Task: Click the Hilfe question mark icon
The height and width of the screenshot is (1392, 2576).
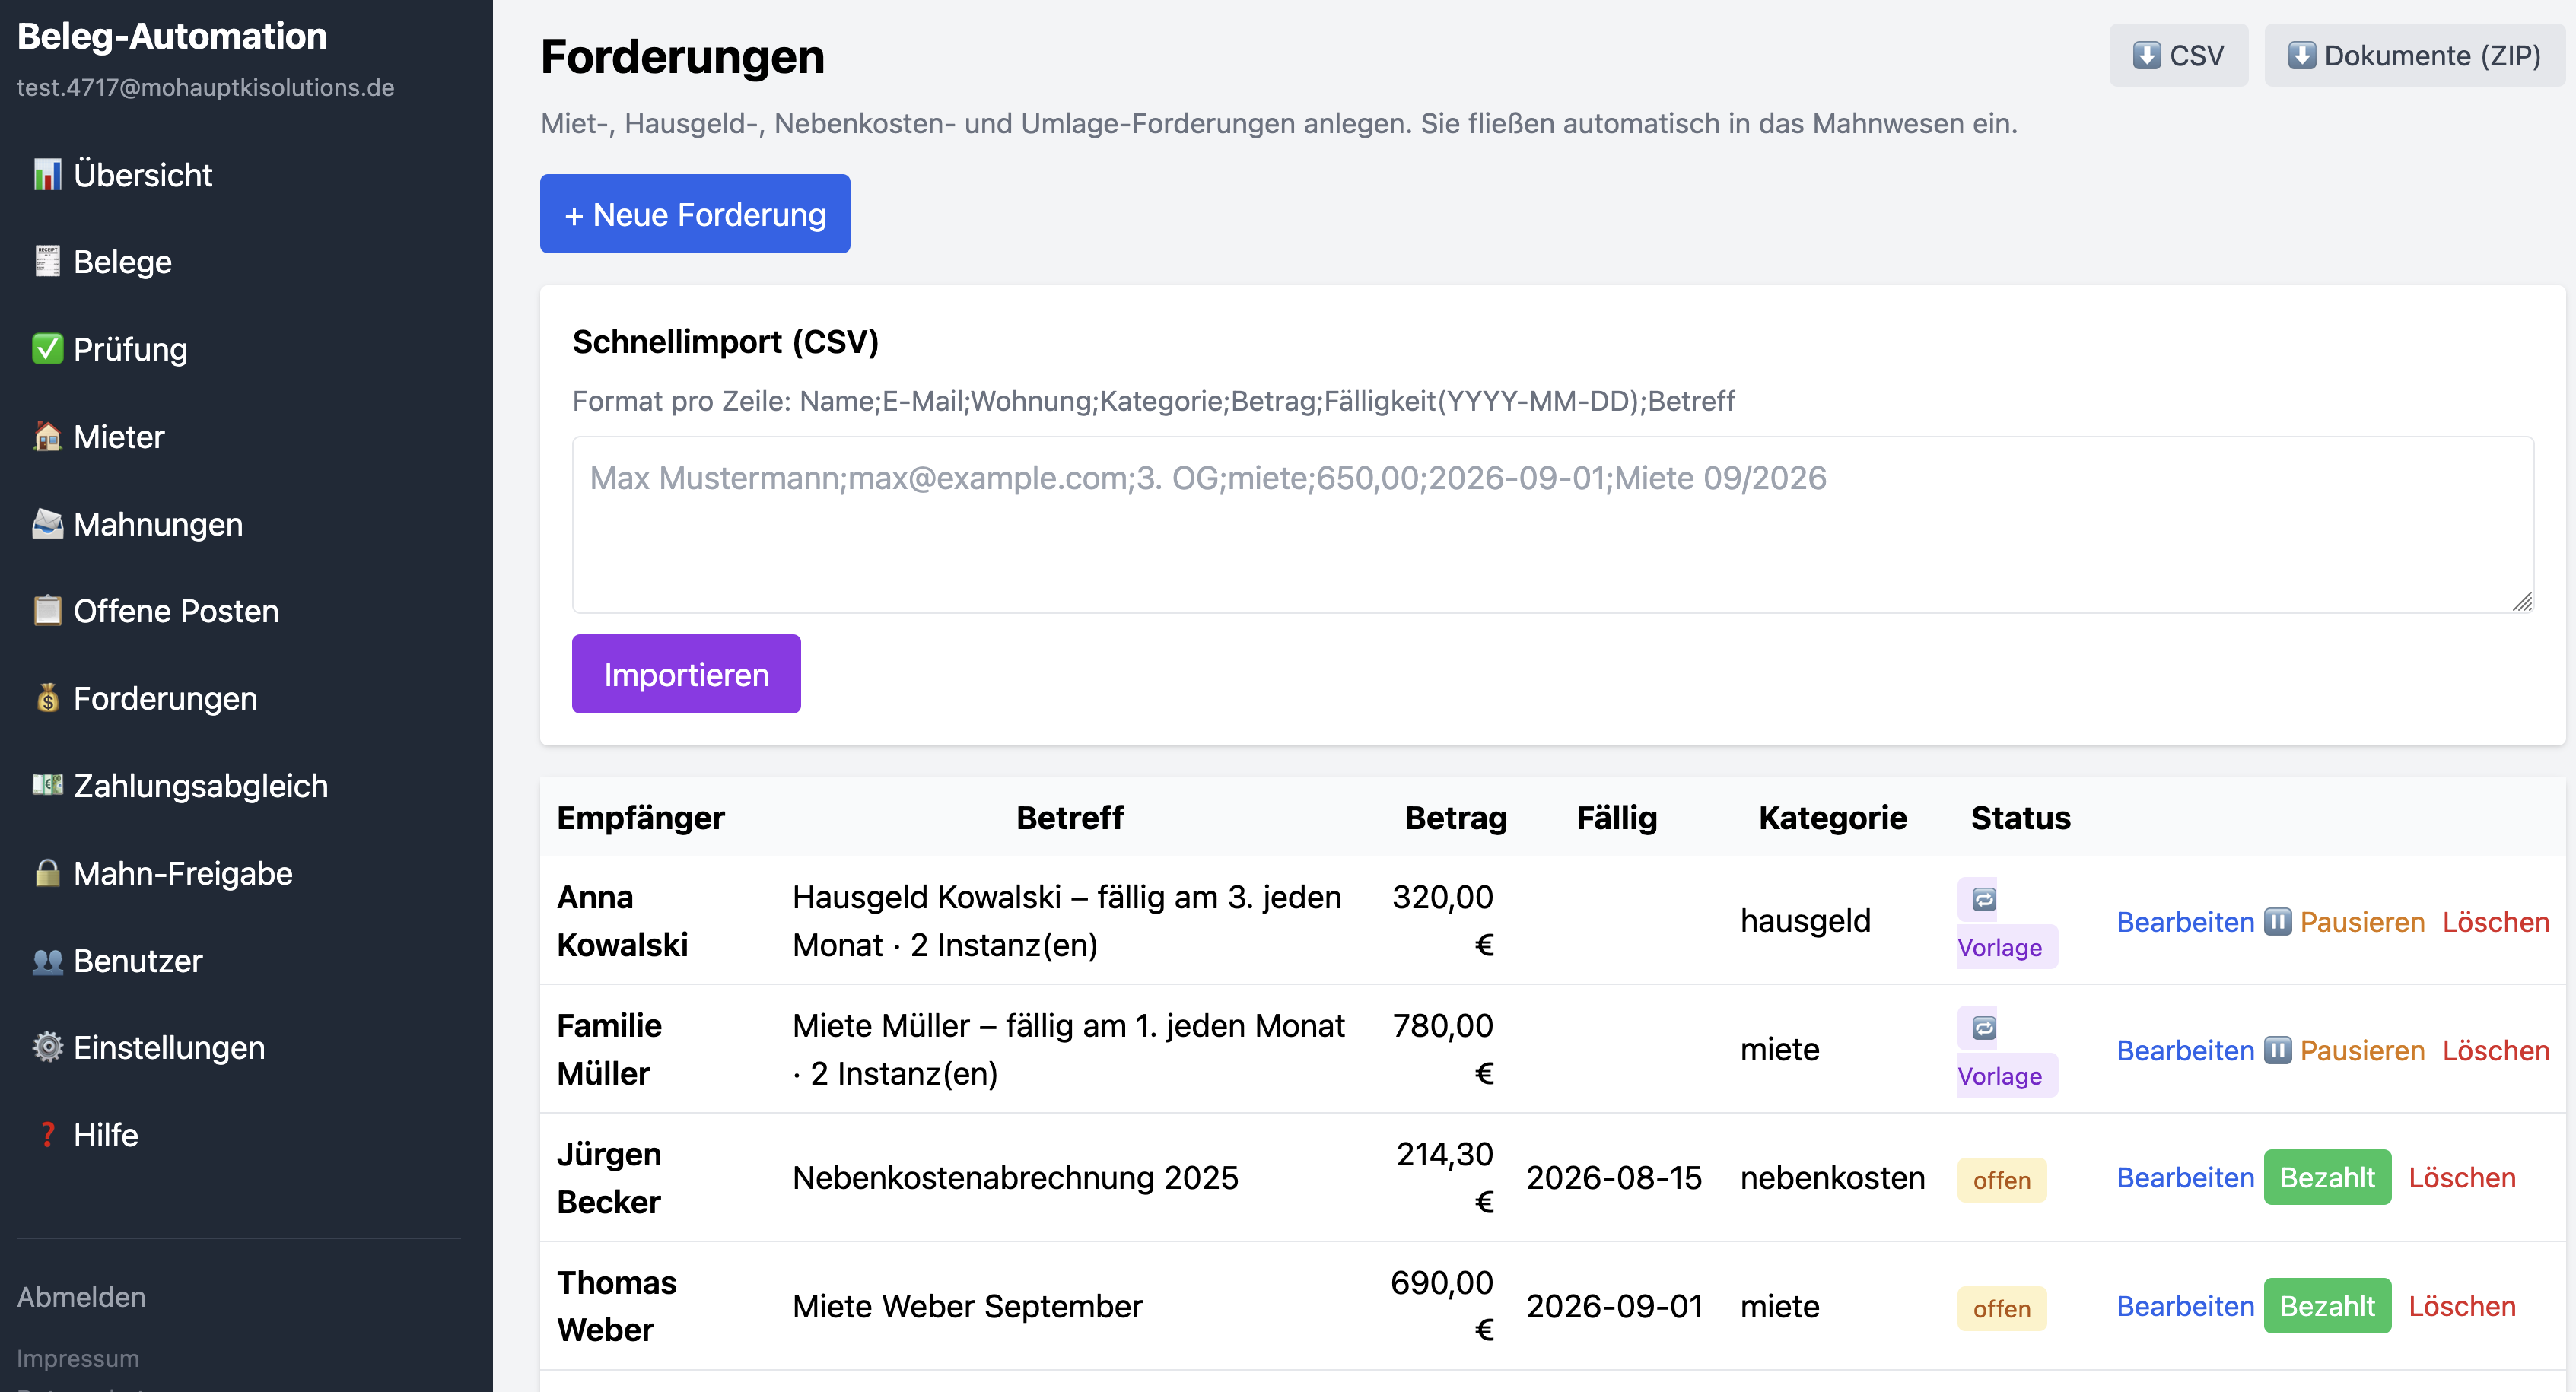Action: (x=47, y=1135)
